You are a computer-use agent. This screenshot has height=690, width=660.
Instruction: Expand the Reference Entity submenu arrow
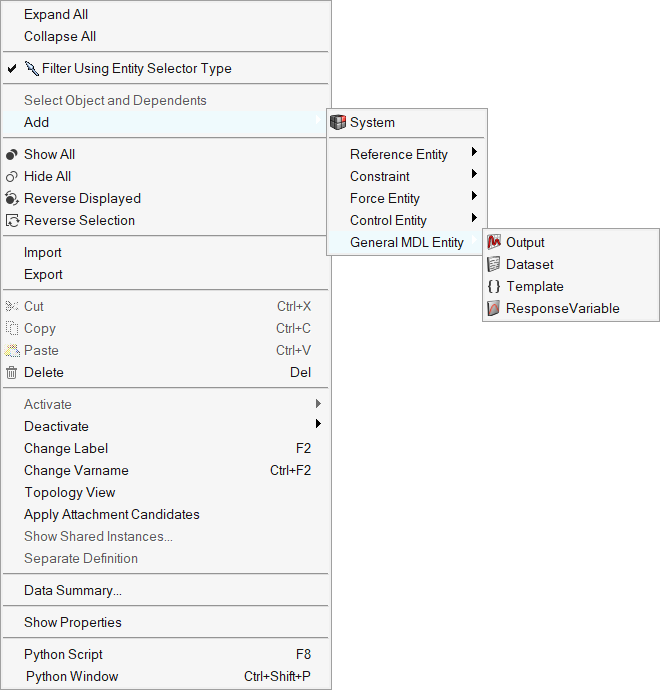(x=474, y=153)
